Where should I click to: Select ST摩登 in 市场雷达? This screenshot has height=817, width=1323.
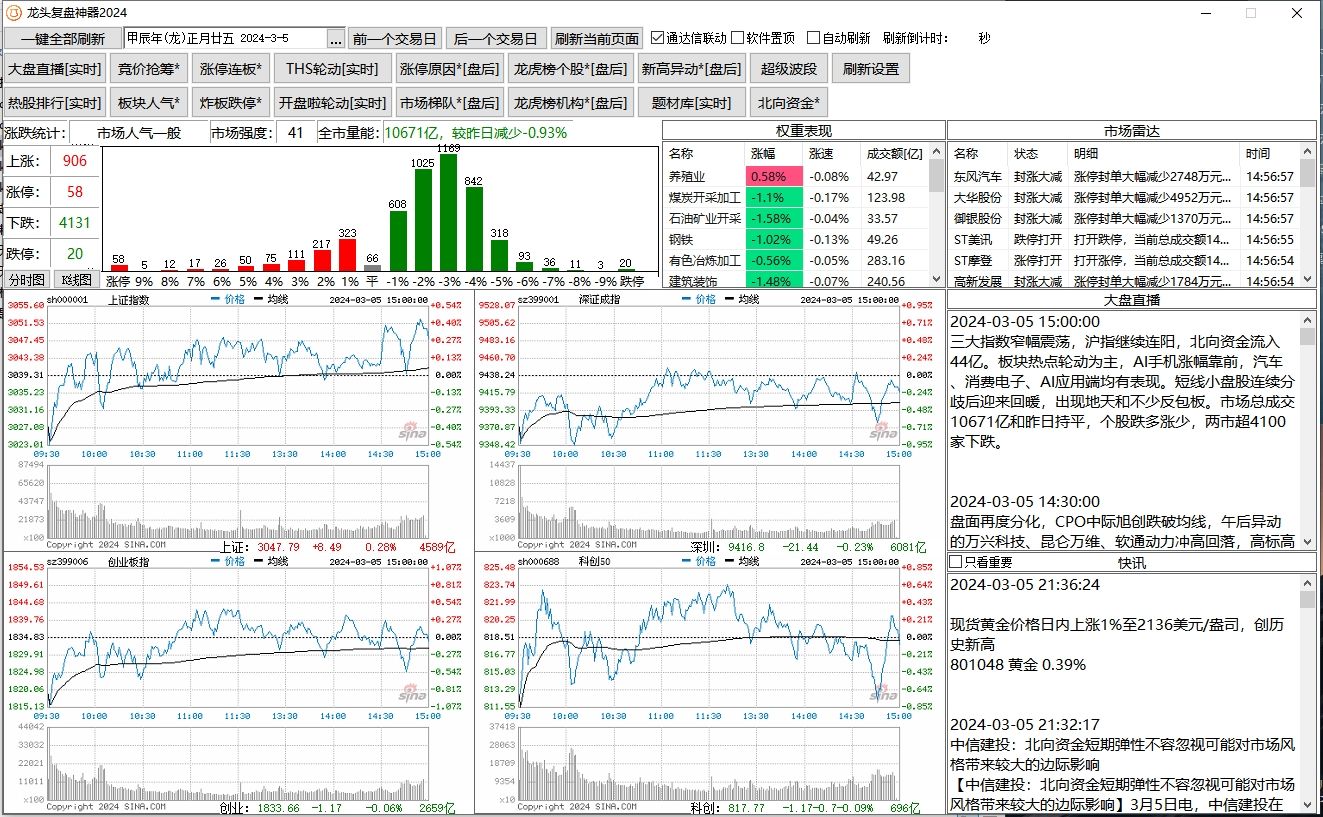click(1123, 260)
